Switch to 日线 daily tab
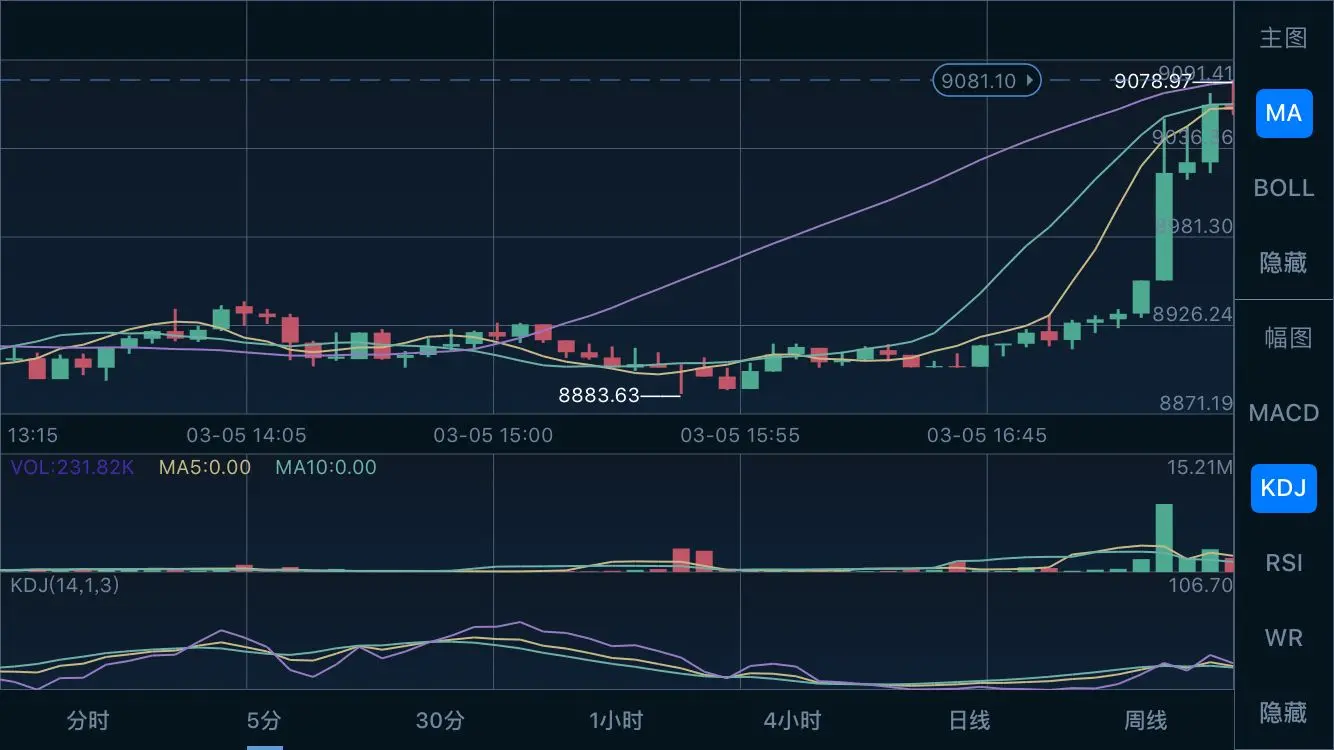The image size is (1334, 750). [x=969, y=720]
